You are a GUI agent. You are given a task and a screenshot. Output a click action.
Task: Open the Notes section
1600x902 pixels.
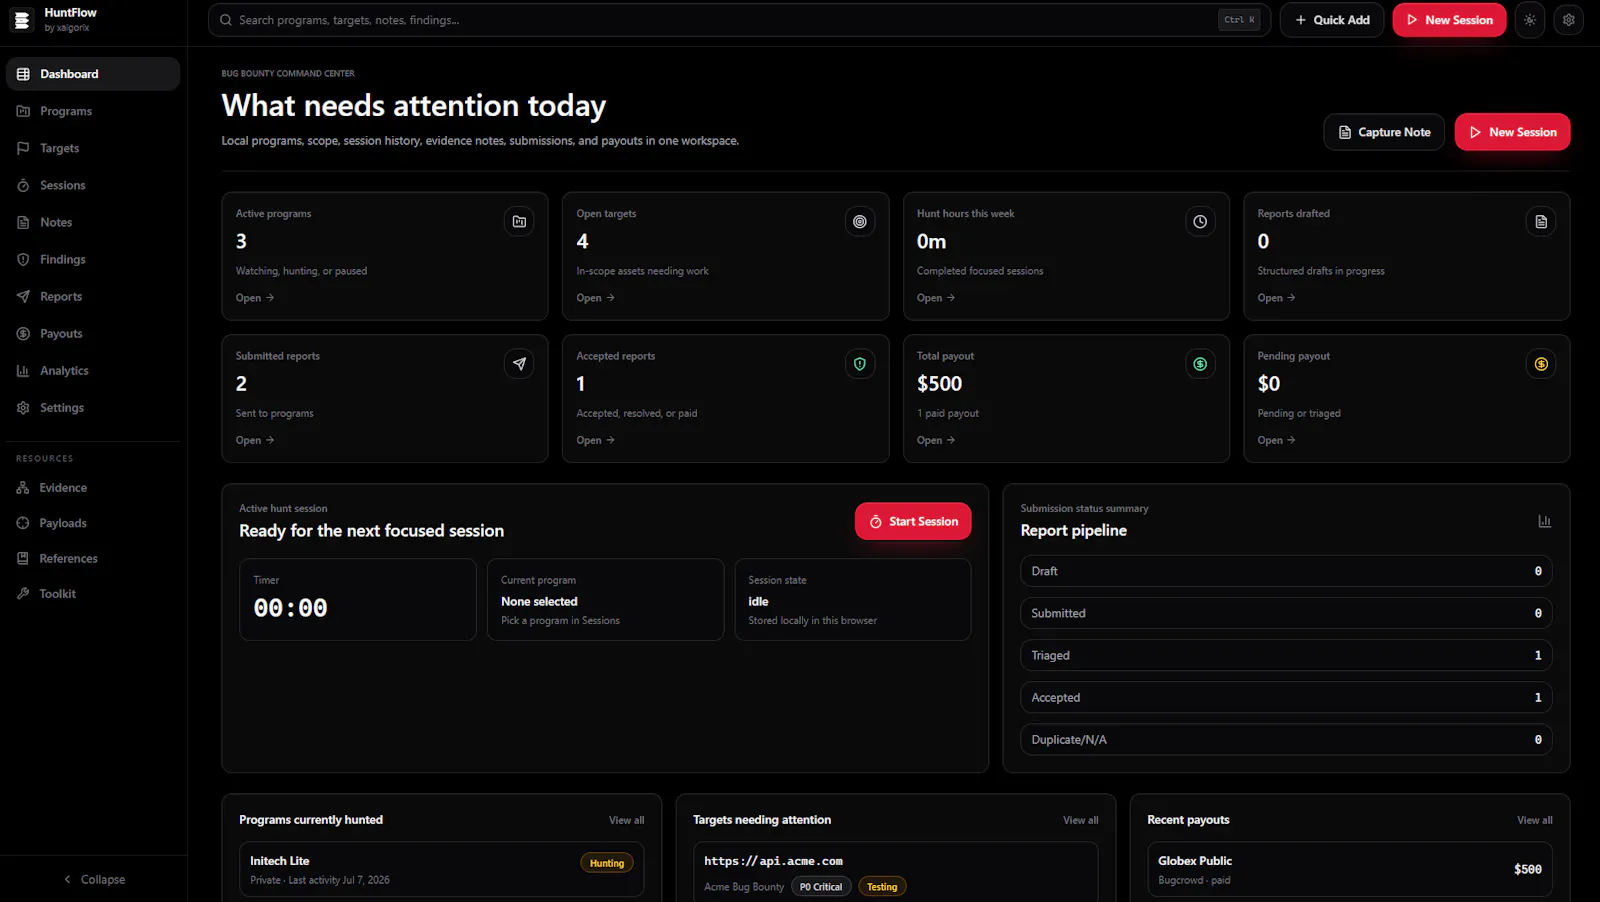point(93,222)
